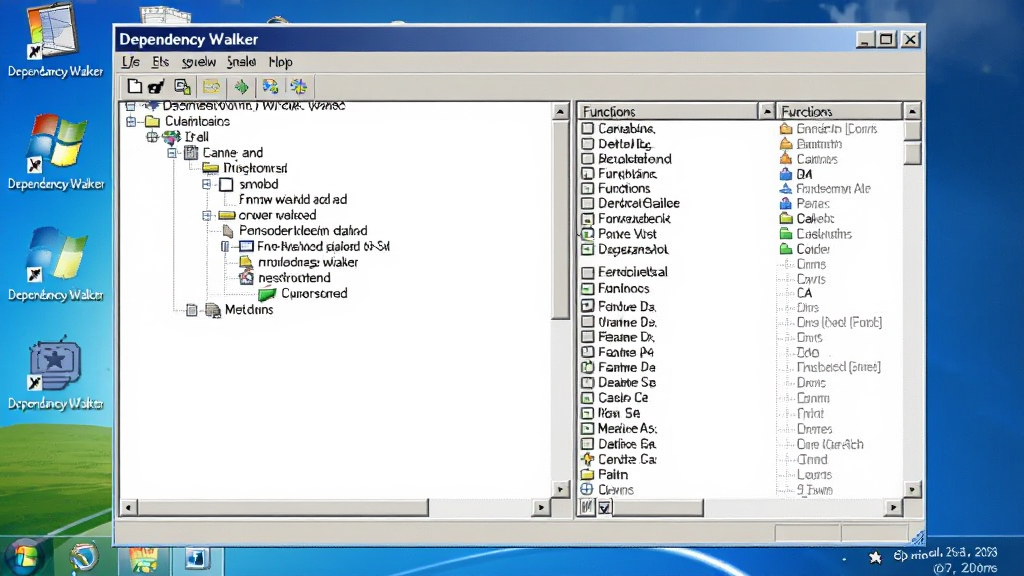The image size is (1024, 576).
Task: Click the second taskbar icon beside Start
Action: coord(143,559)
